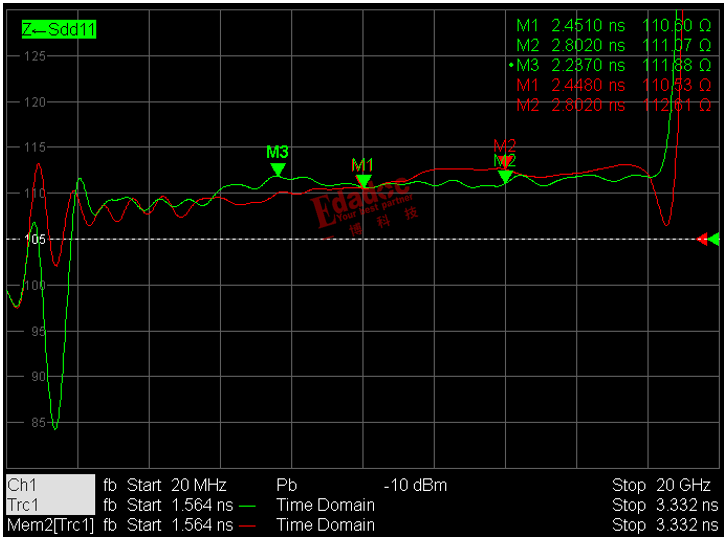
Task: Click active M3 readout 2.2370 ns
Action: [x=588, y=65]
